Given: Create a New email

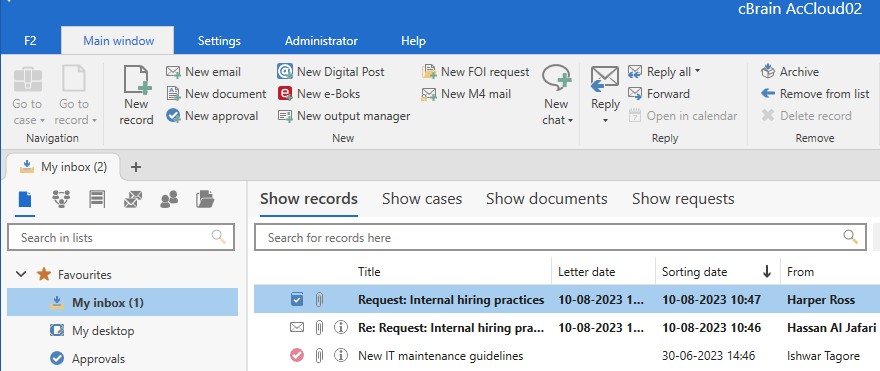Looking at the screenshot, I should [x=203, y=72].
